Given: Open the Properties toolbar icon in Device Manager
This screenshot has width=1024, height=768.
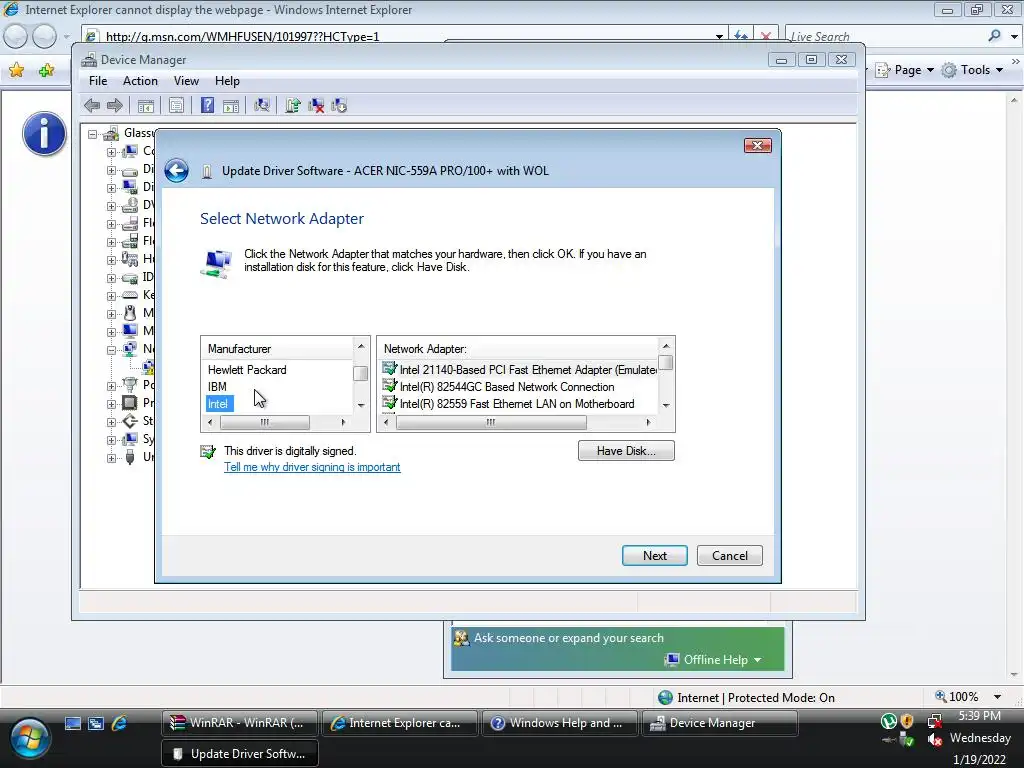Looking at the screenshot, I should coord(176,106).
